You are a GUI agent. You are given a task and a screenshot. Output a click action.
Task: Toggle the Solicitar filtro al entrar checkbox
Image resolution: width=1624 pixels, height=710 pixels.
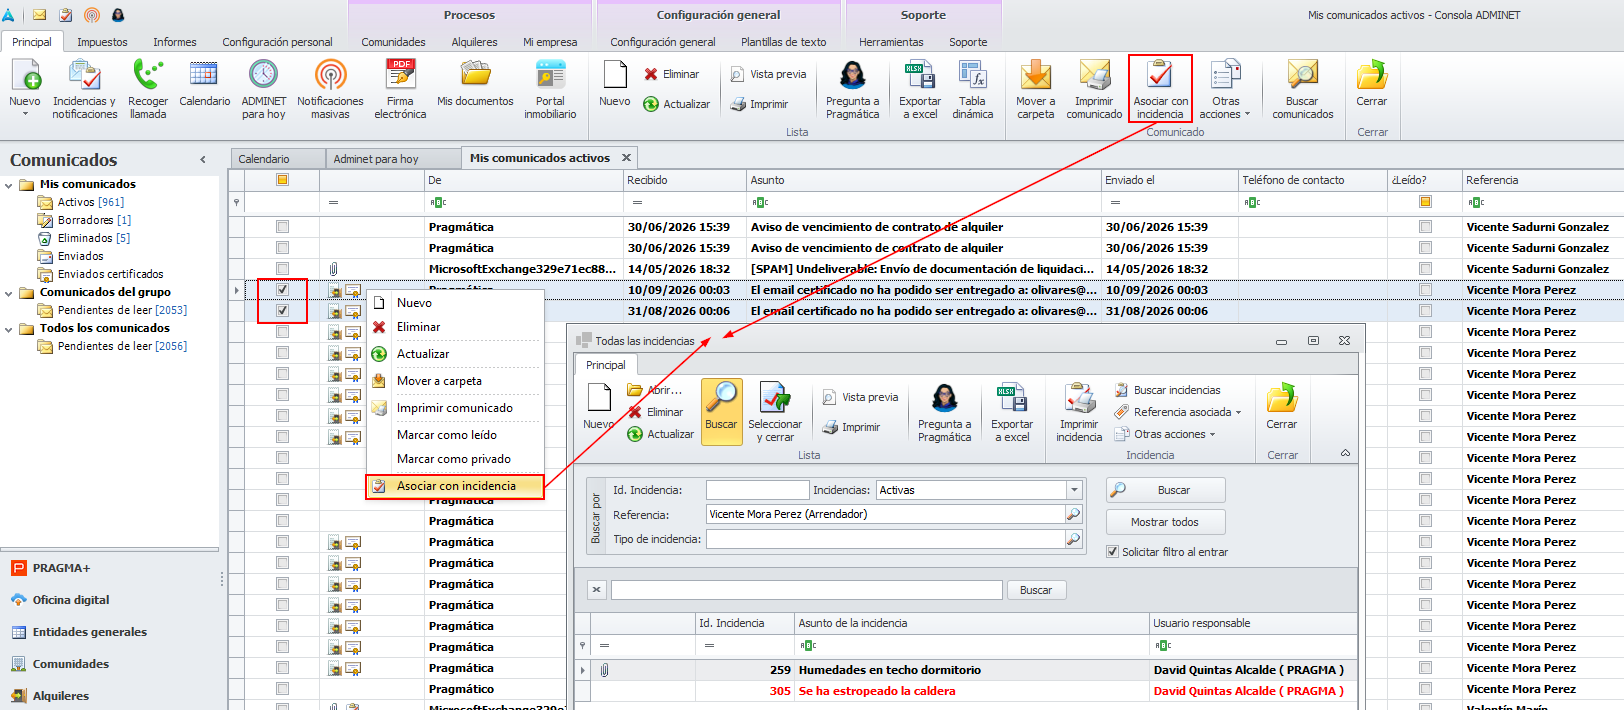tap(1112, 552)
